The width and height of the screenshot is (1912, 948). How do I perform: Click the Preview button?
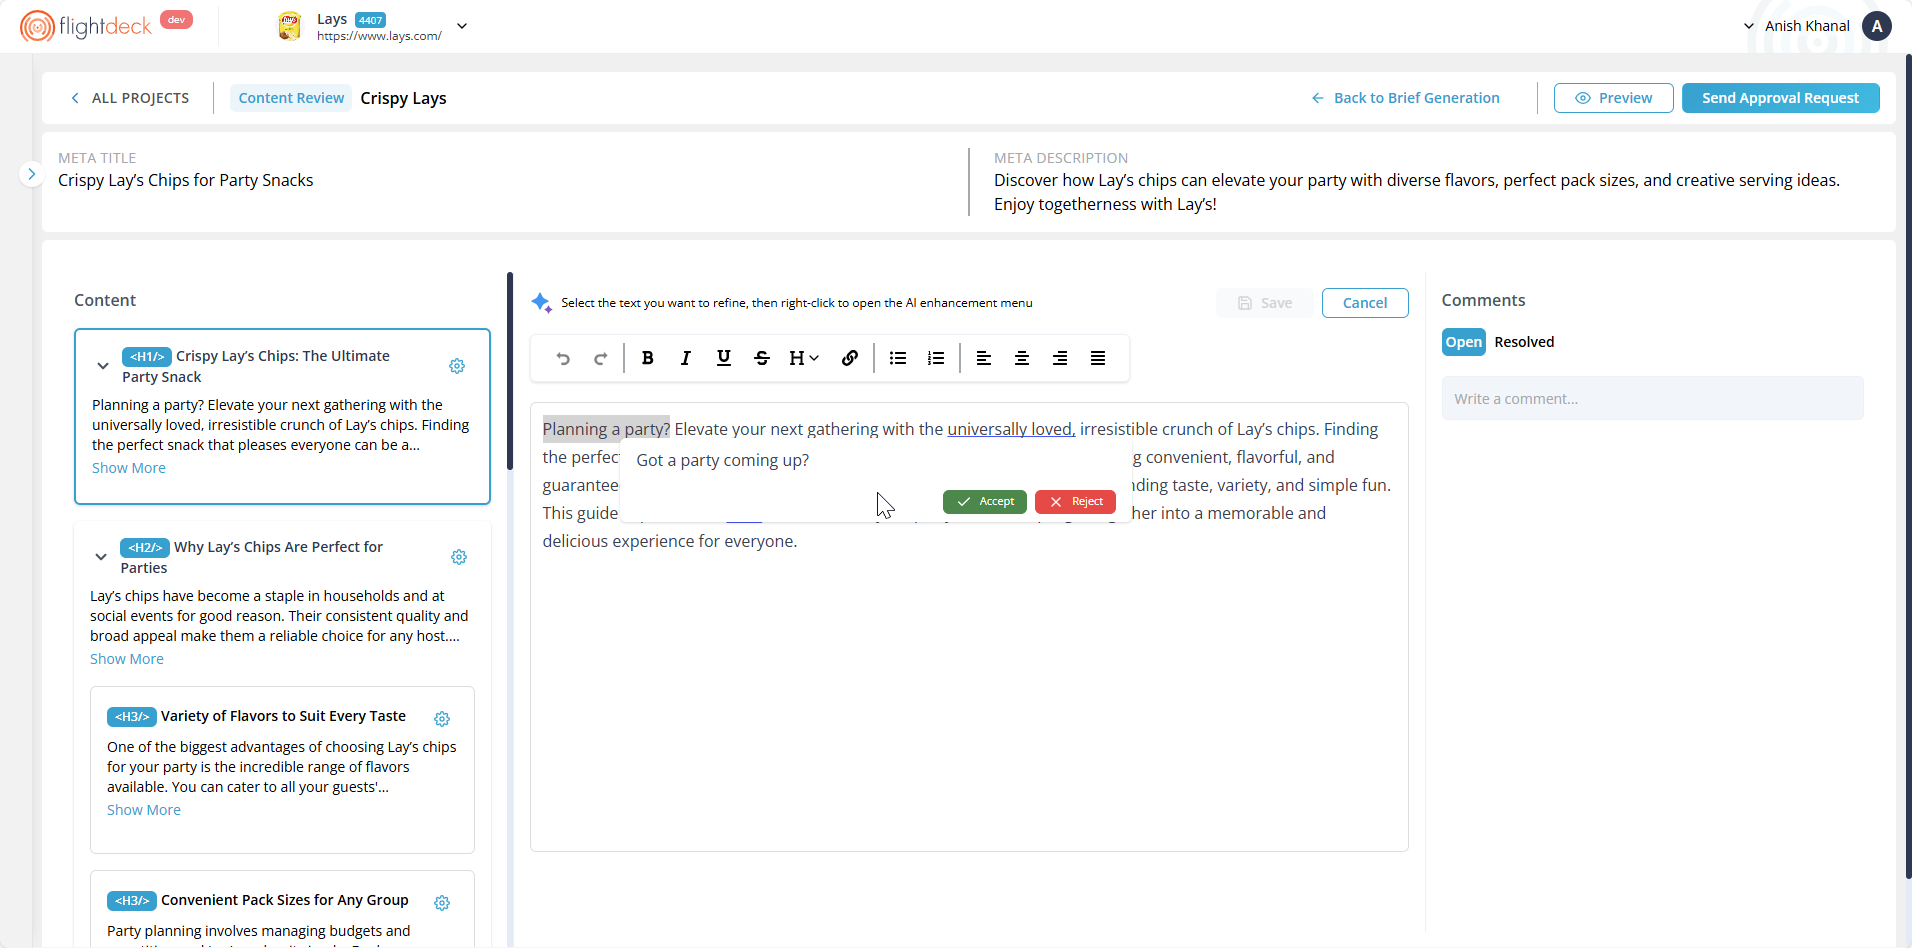click(x=1613, y=98)
